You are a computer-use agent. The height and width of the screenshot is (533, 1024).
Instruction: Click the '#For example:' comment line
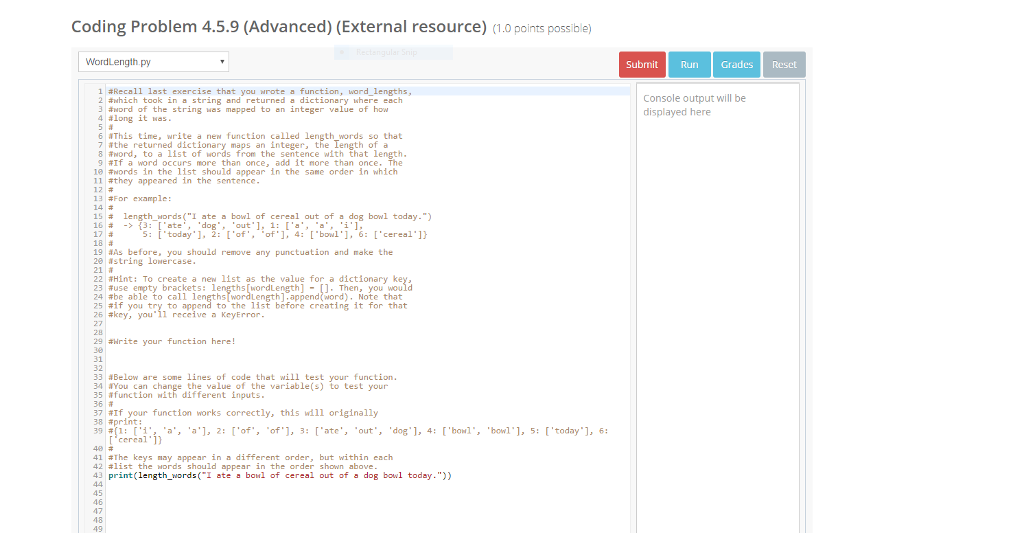[140, 199]
